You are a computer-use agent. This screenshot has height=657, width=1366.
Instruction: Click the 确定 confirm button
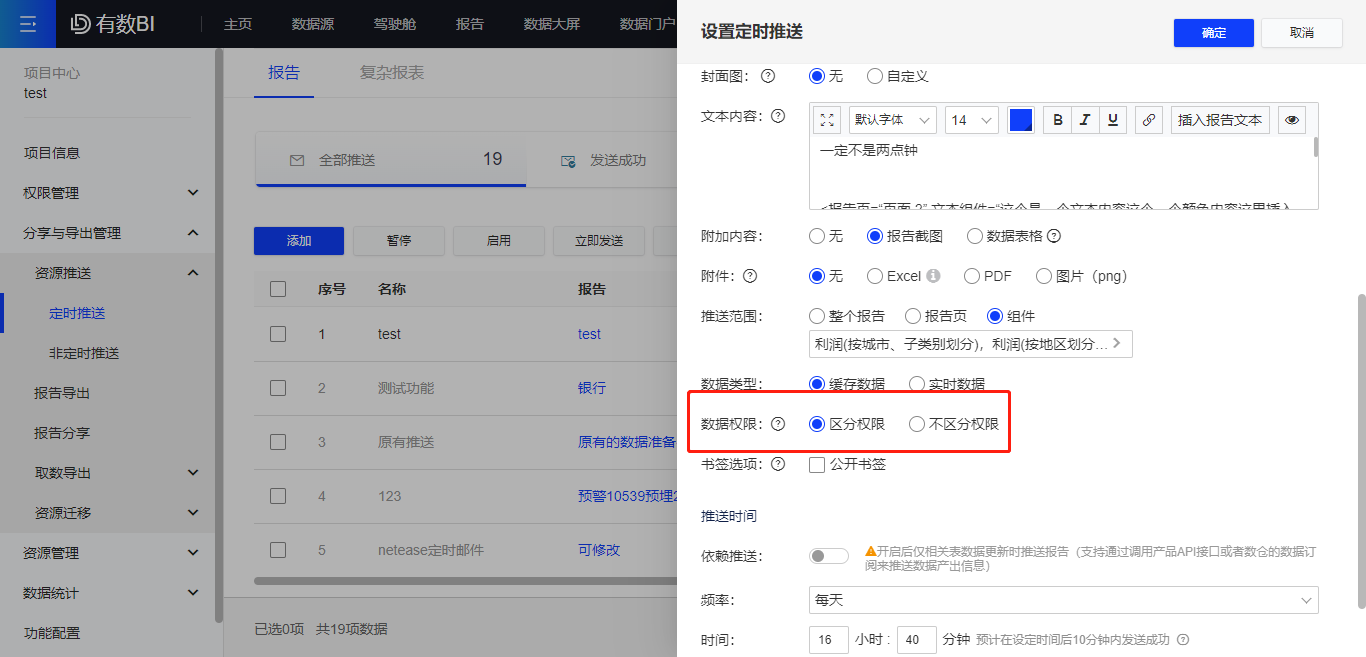tap(1213, 32)
